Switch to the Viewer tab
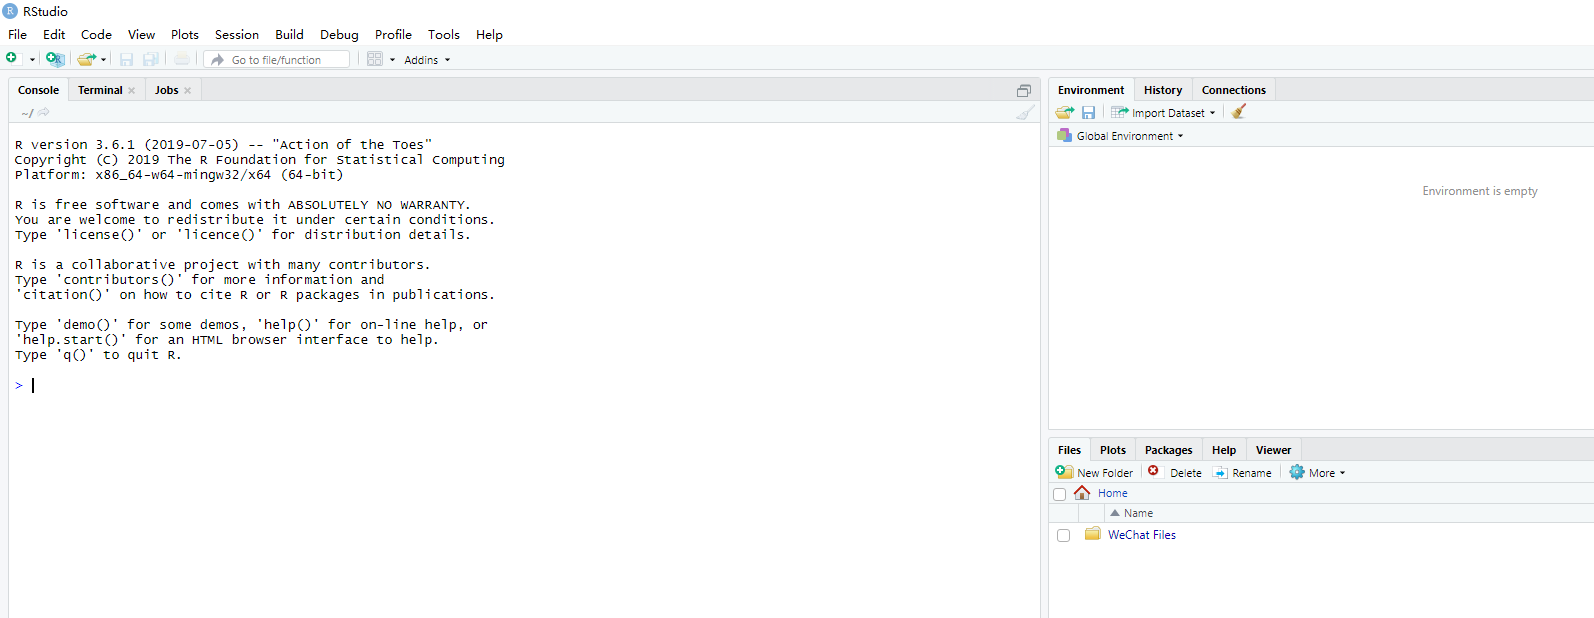This screenshot has height=618, width=1594. tap(1274, 450)
